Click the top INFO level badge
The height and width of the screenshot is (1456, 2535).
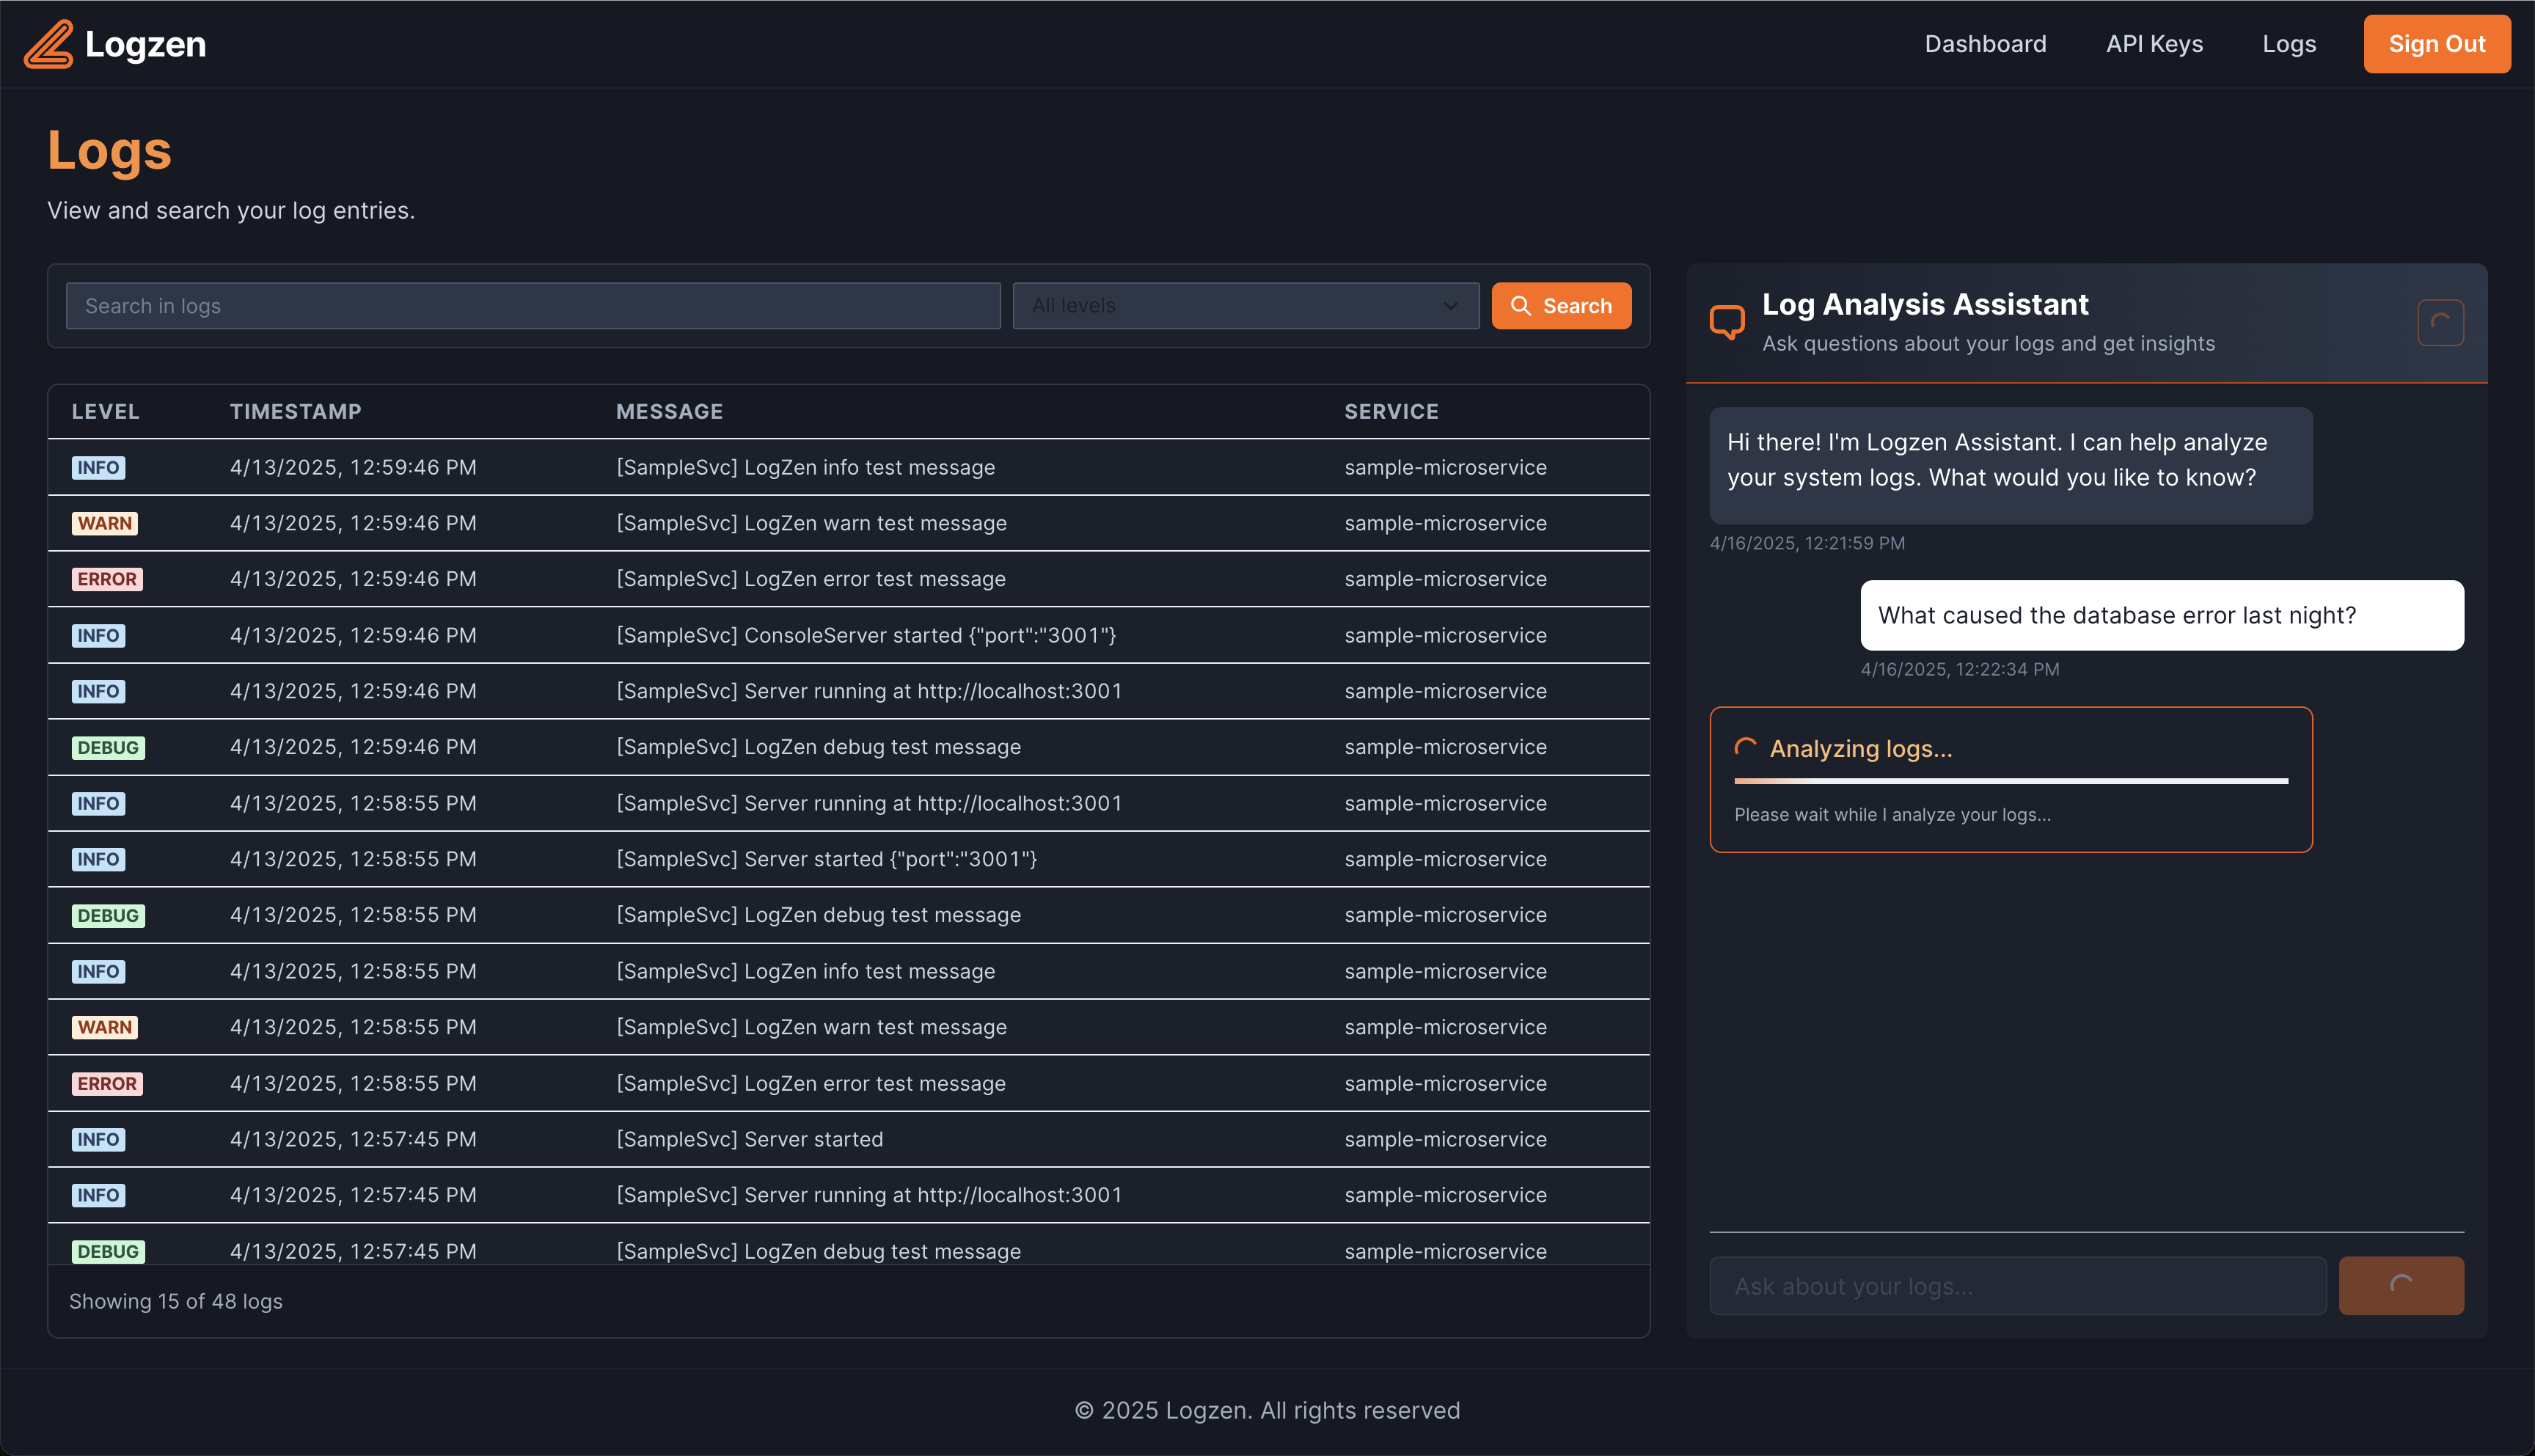[x=98, y=467]
